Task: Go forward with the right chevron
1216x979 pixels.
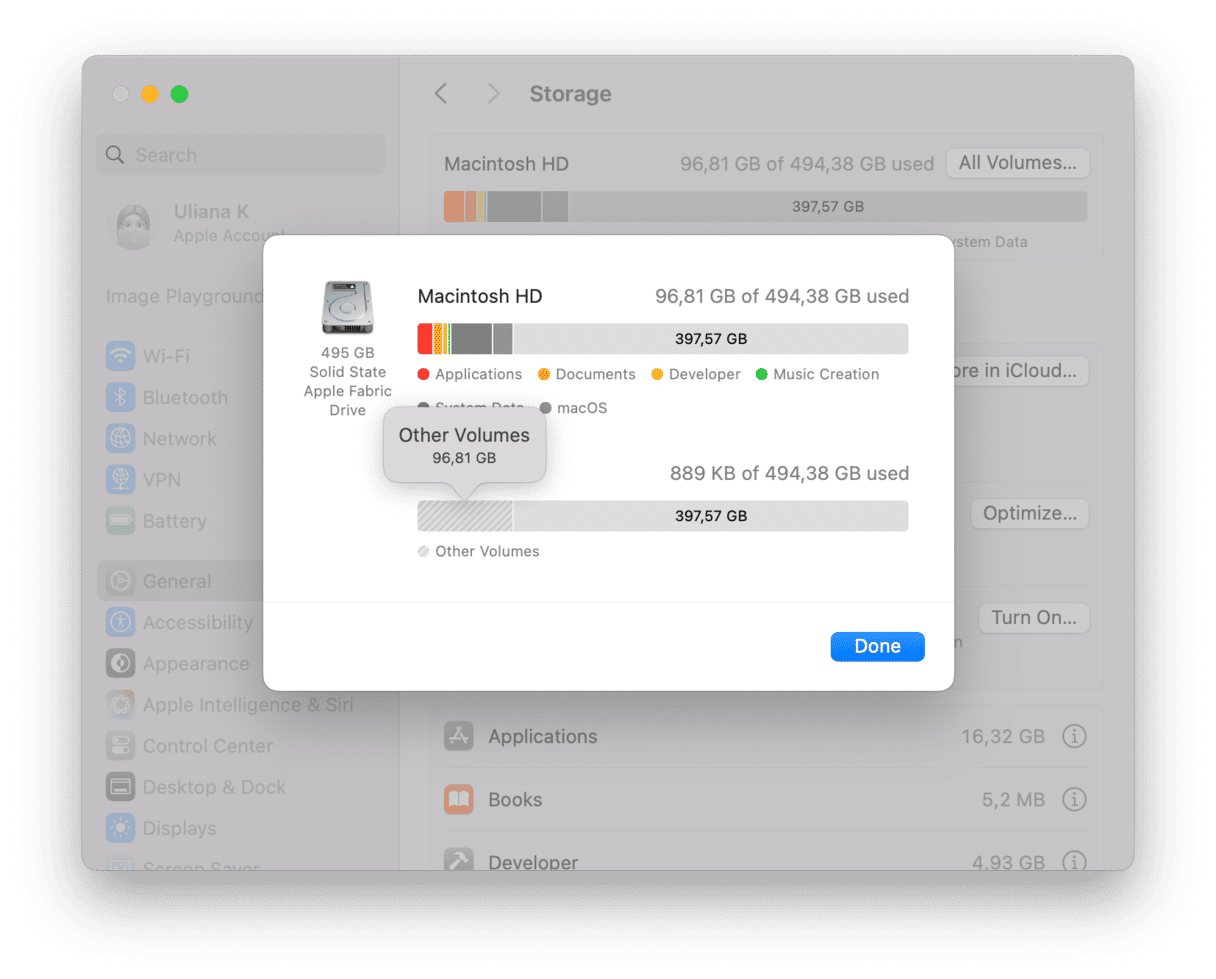Action: click(x=493, y=94)
